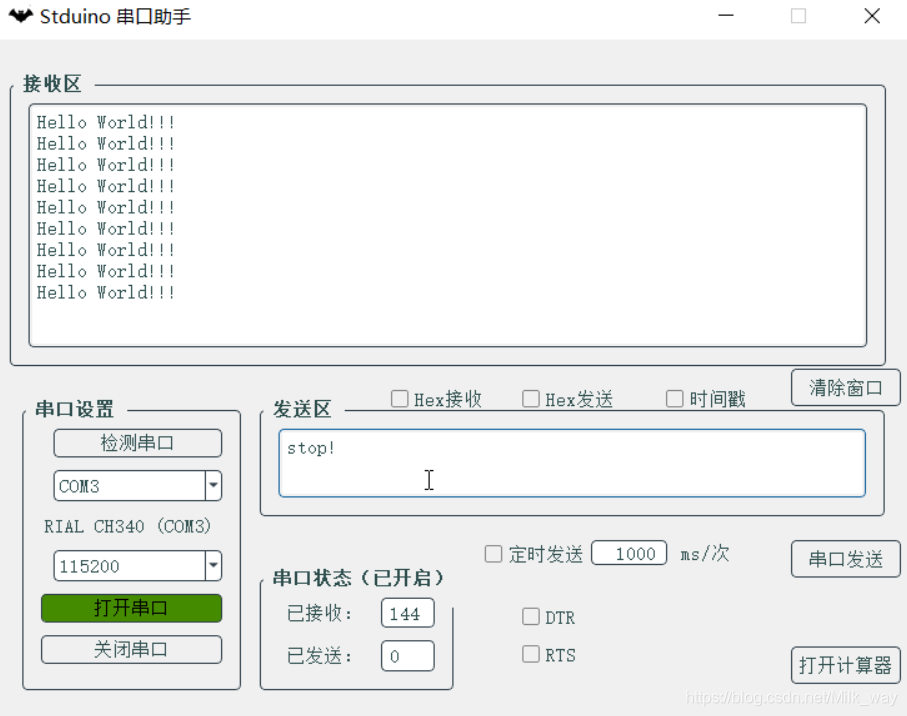Click the 已发送 sent count field
The image size is (907, 716).
tap(407, 656)
